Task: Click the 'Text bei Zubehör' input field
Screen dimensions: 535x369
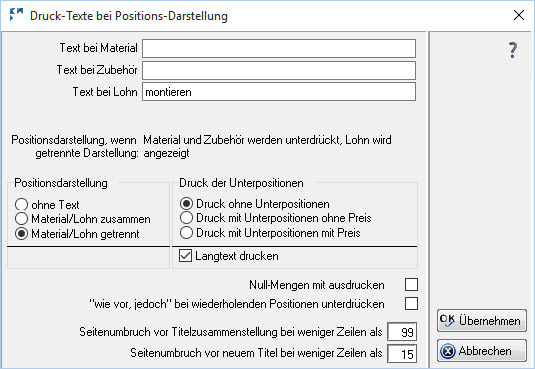Action: [279, 70]
